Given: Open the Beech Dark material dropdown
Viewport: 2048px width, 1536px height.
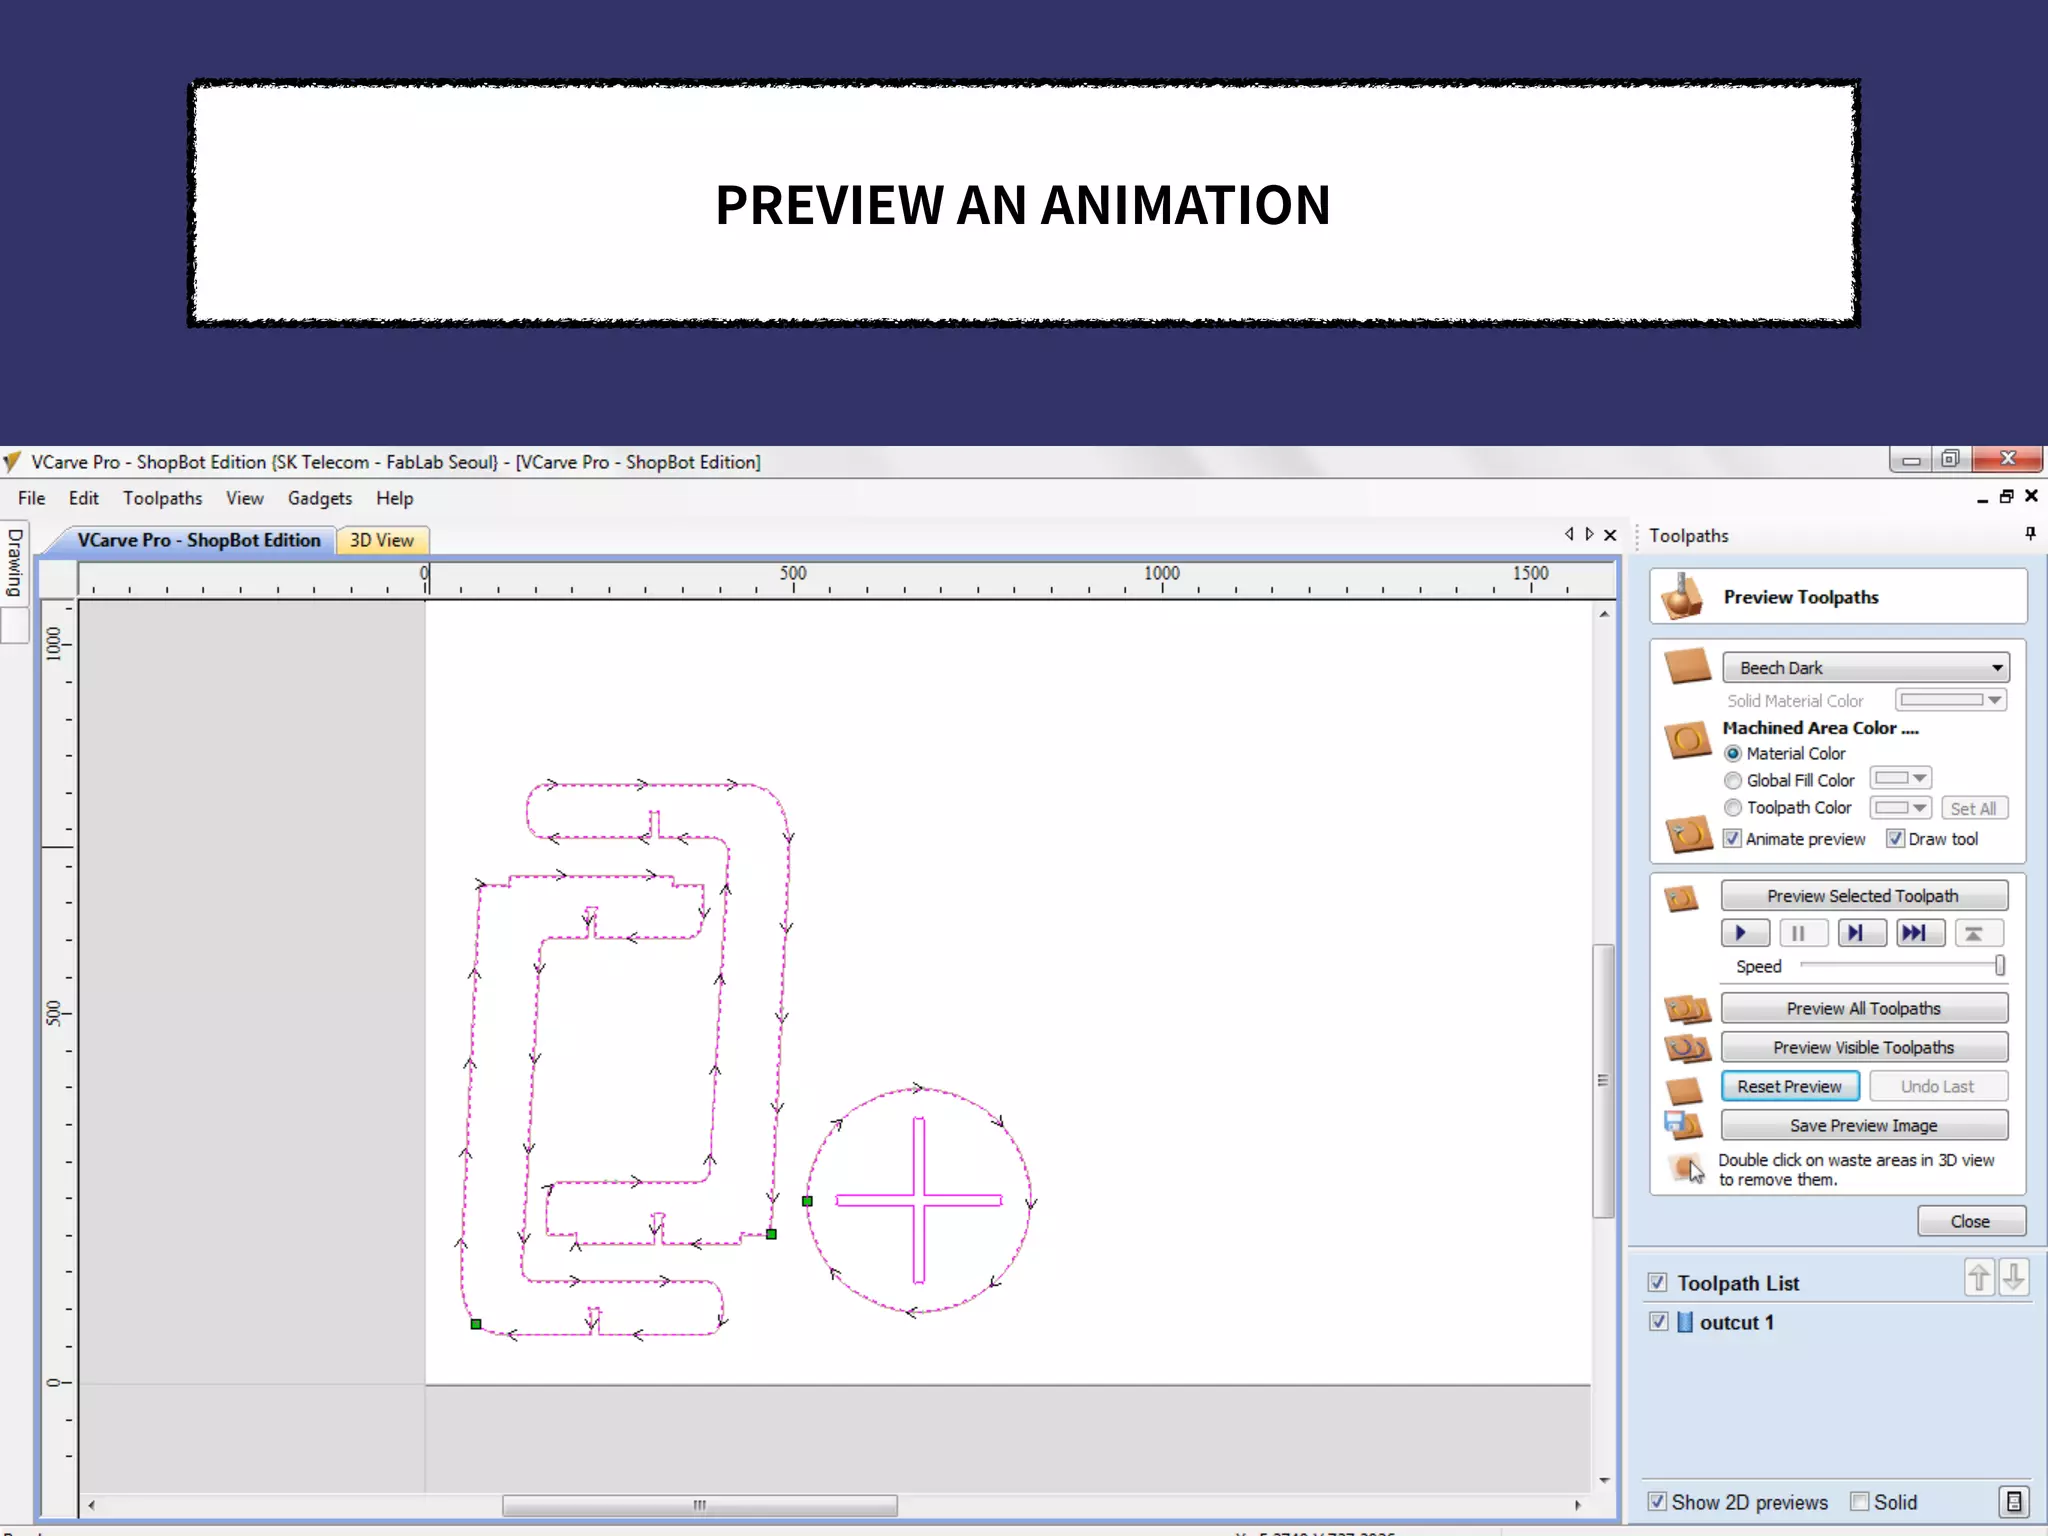Looking at the screenshot, I should point(1865,667).
